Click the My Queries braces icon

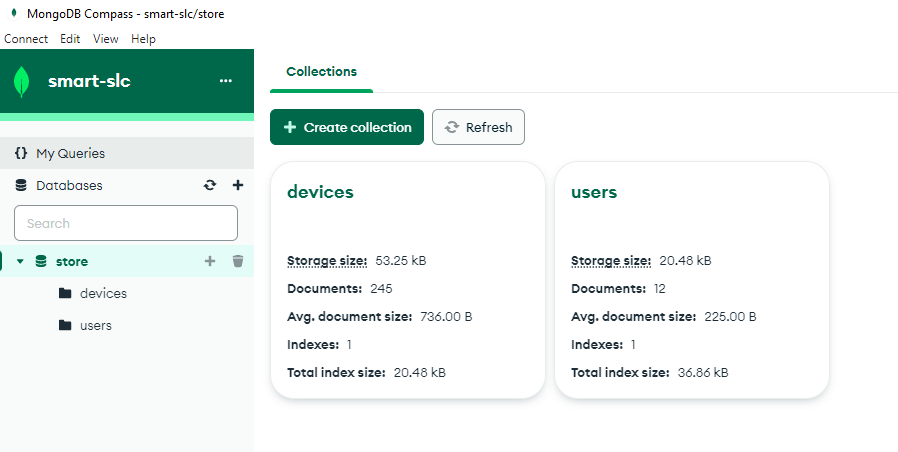coord(21,153)
